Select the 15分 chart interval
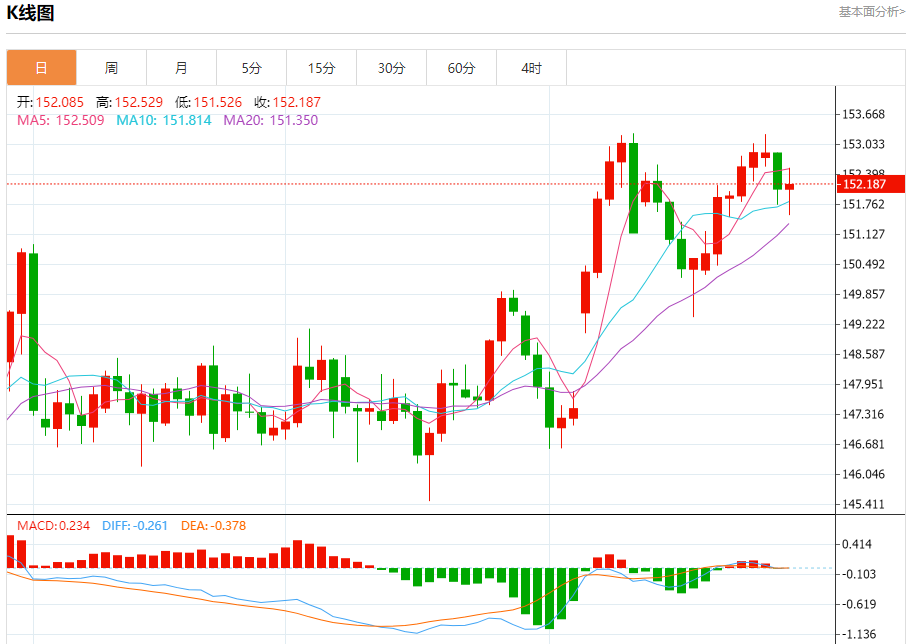The height and width of the screenshot is (644, 909). coord(321,68)
